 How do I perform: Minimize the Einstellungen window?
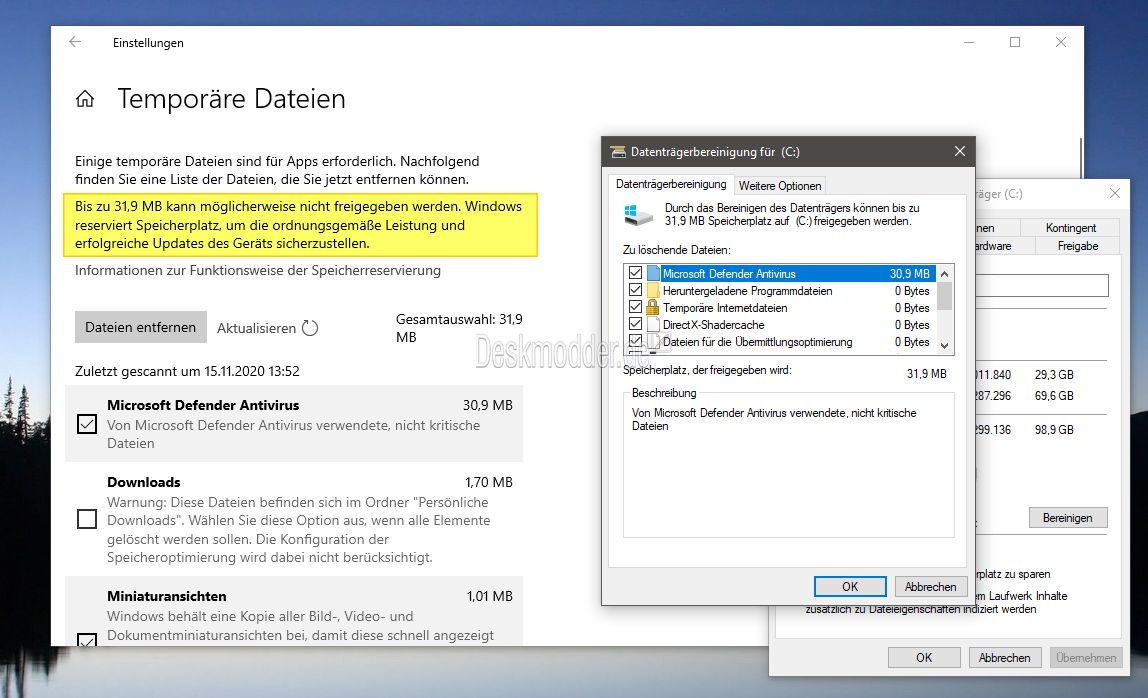pos(969,42)
